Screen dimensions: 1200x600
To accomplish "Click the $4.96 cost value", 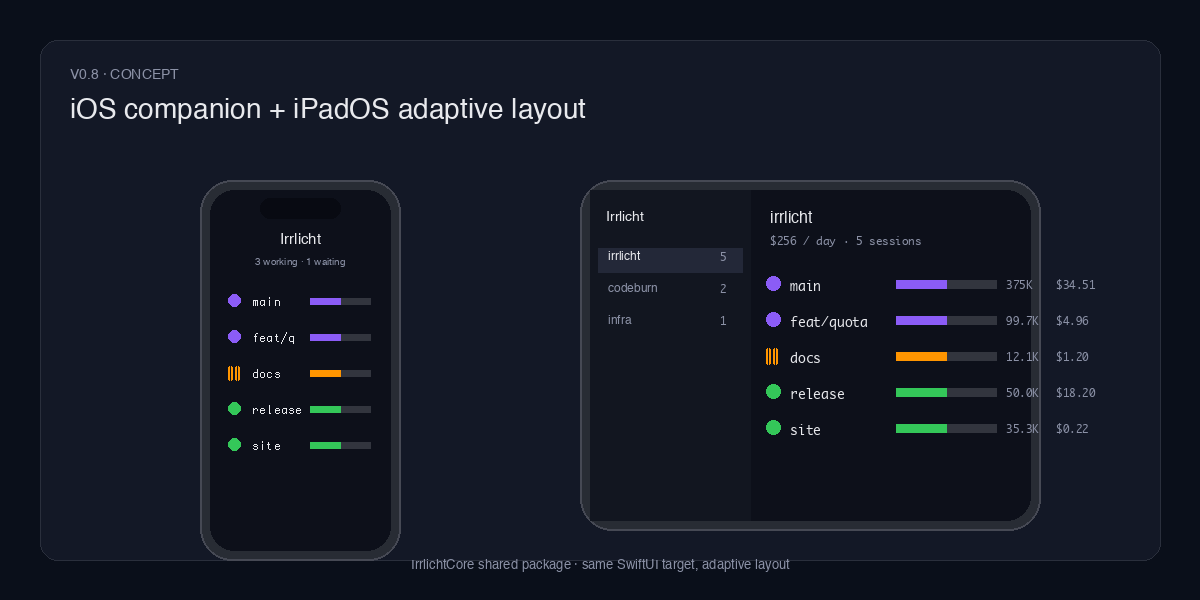I will pyautogui.click(x=1072, y=321).
